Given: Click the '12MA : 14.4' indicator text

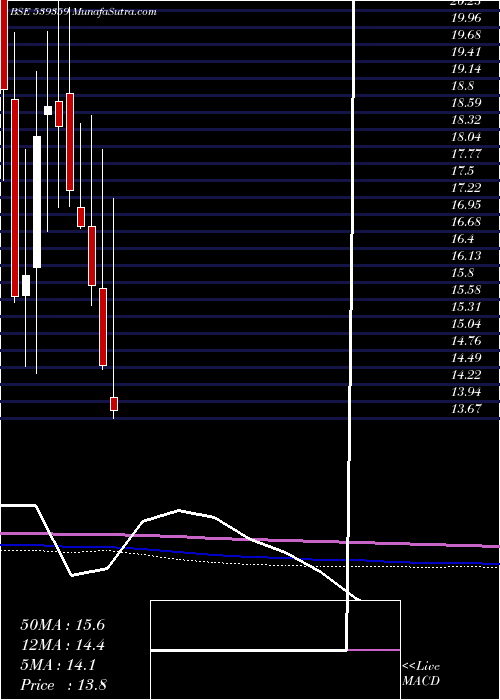Looking at the screenshot, I should pyautogui.click(x=62, y=645).
